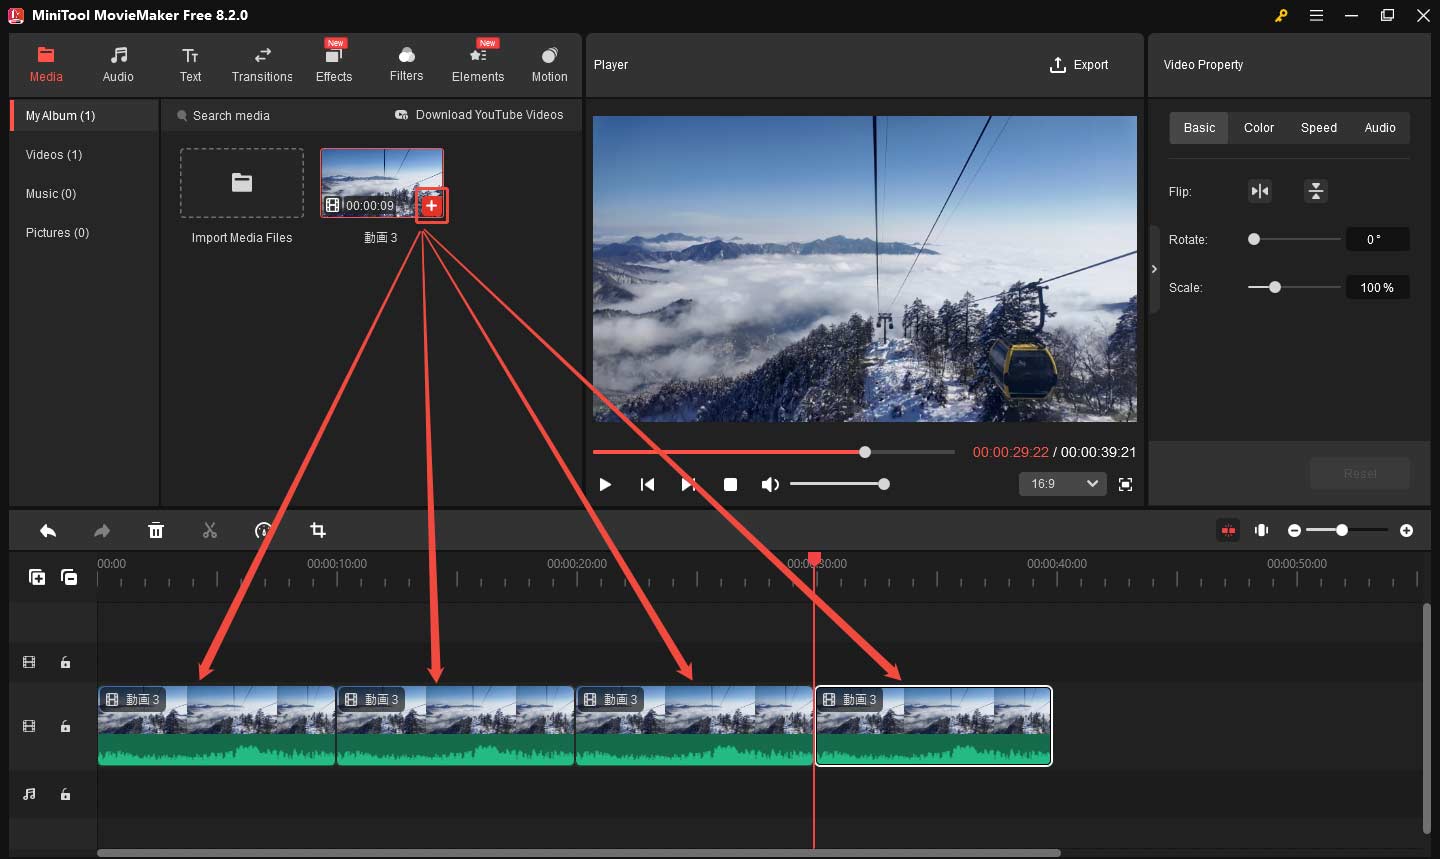
Task: Open the hamburger menu in title bar
Action: 1316,15
